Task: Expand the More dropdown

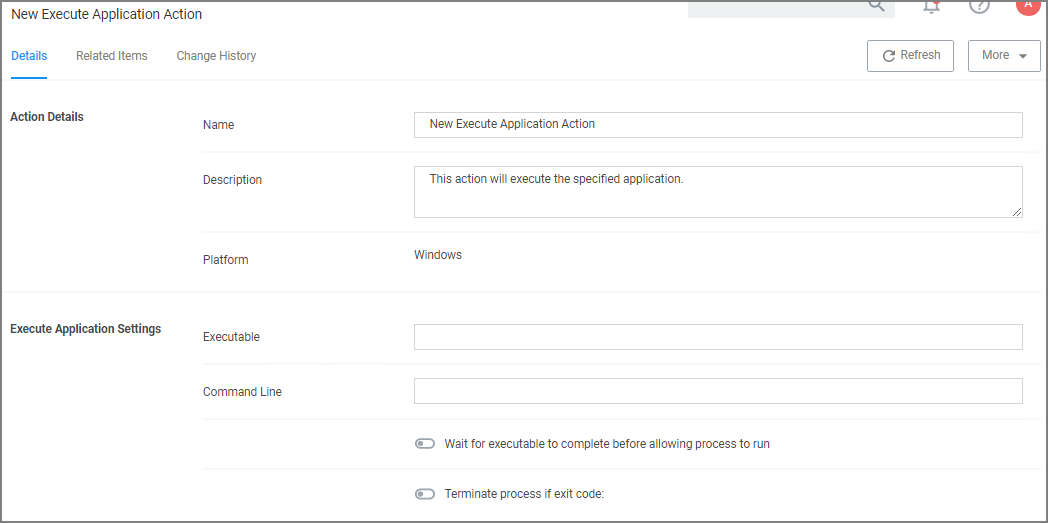Action: click(x=1004, y=55)
